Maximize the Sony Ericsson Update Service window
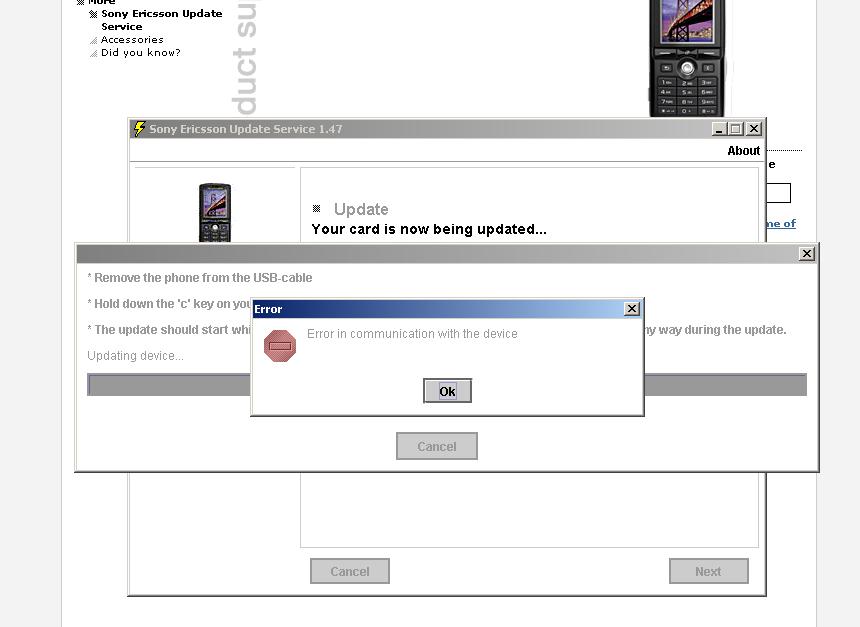Screen dimensions: 860x627 click(736, 129)
